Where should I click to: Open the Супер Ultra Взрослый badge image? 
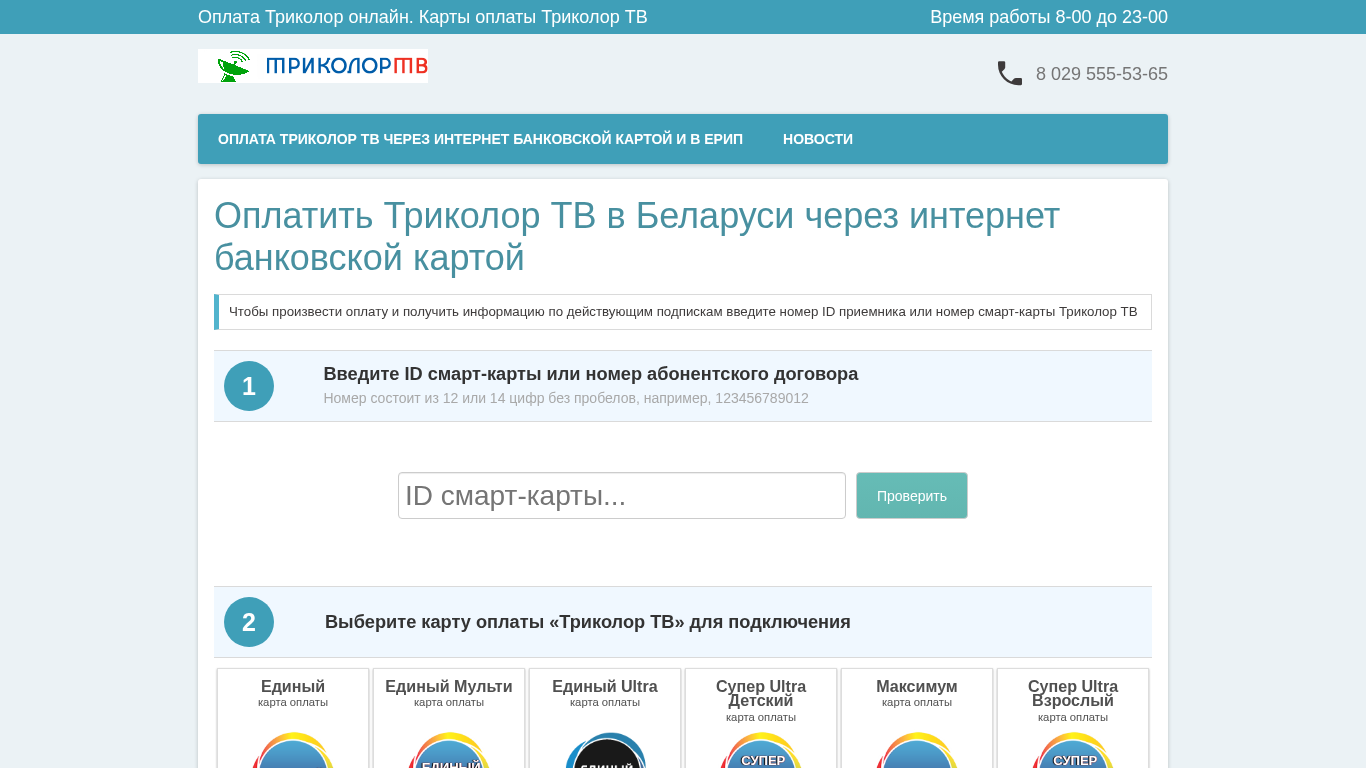[1073, 750]
